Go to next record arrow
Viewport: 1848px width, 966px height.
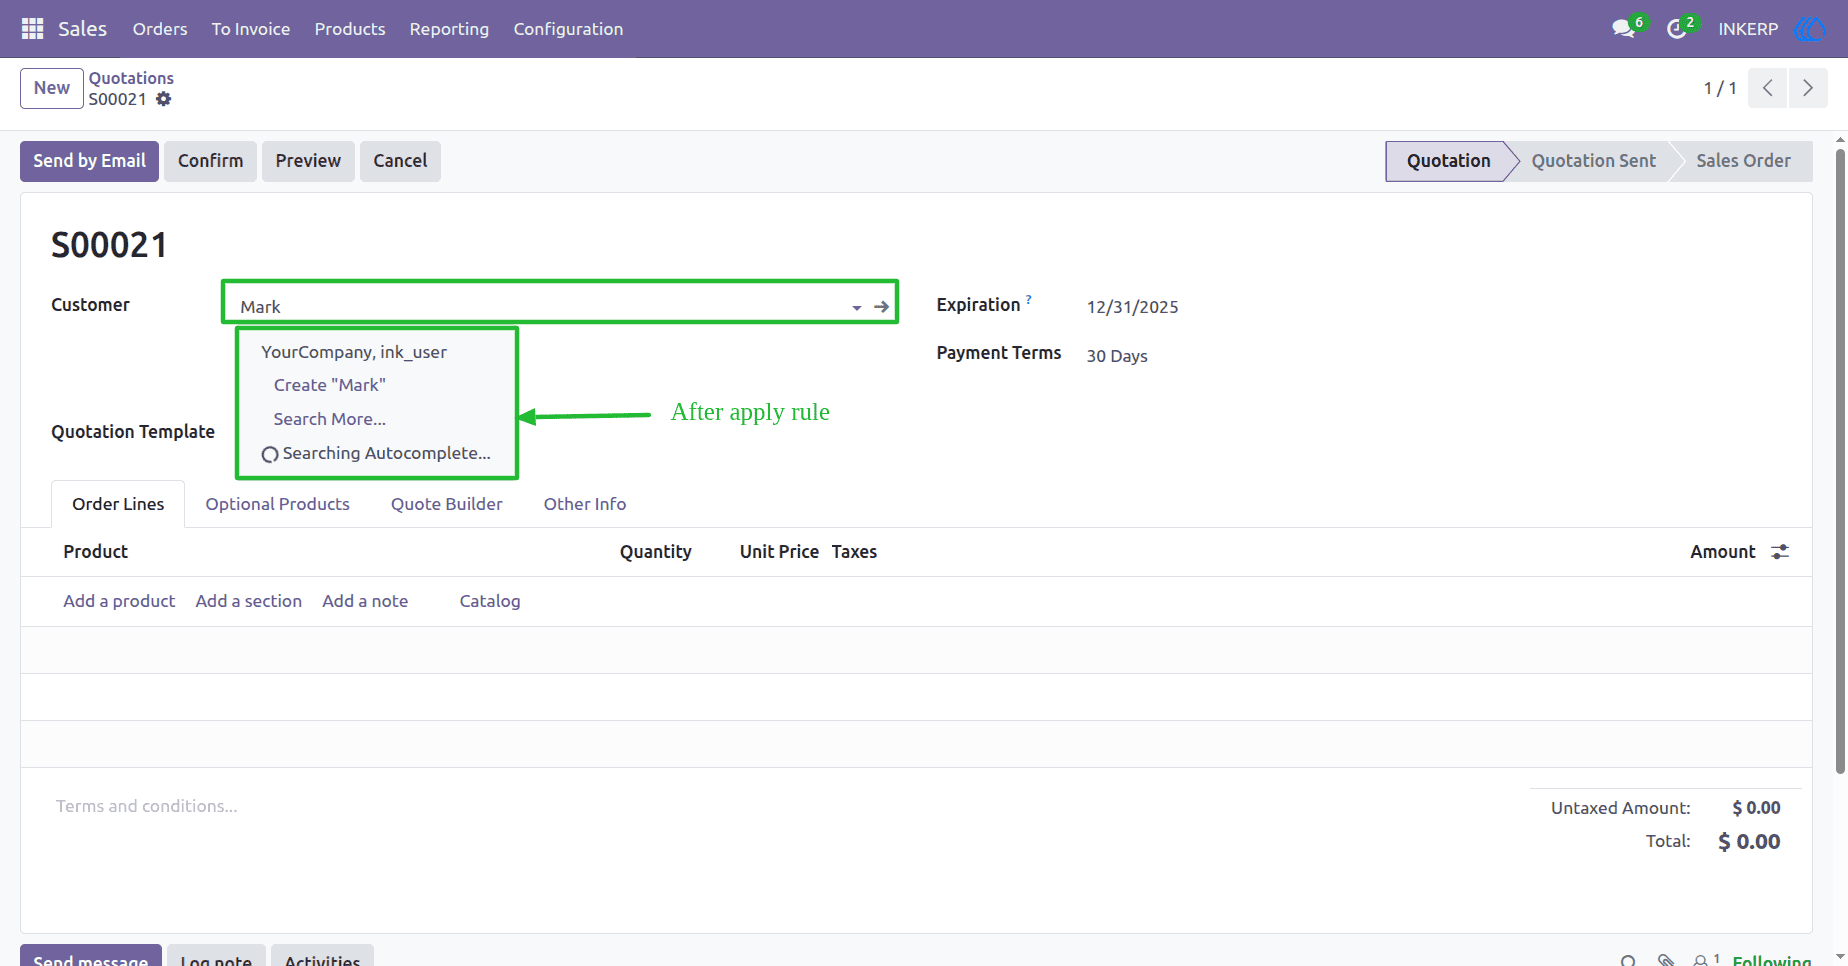pos(1808,88)
